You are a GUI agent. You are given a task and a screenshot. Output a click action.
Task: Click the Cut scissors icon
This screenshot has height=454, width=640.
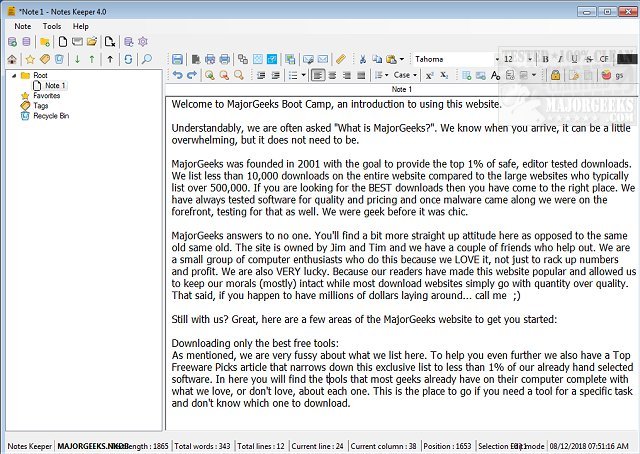coord(363,59)
